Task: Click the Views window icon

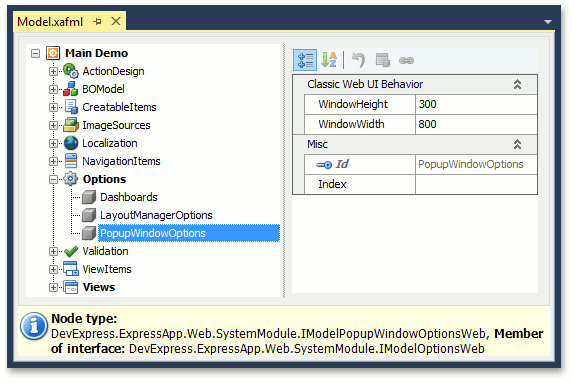Action: pyautogui.click(x=71, y=287)
